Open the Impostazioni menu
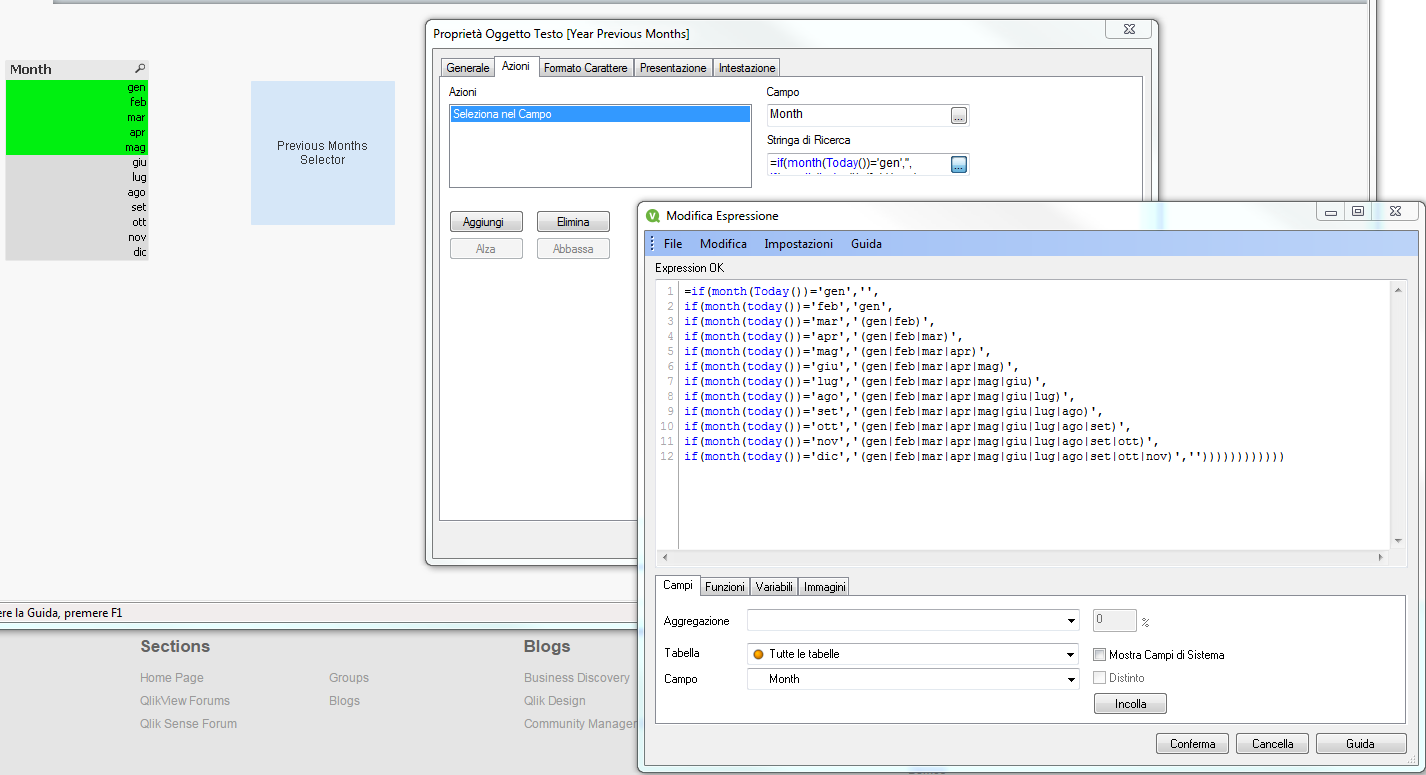Image resolution: width=1426 pixels, height=775 pixels. (798, 244)
